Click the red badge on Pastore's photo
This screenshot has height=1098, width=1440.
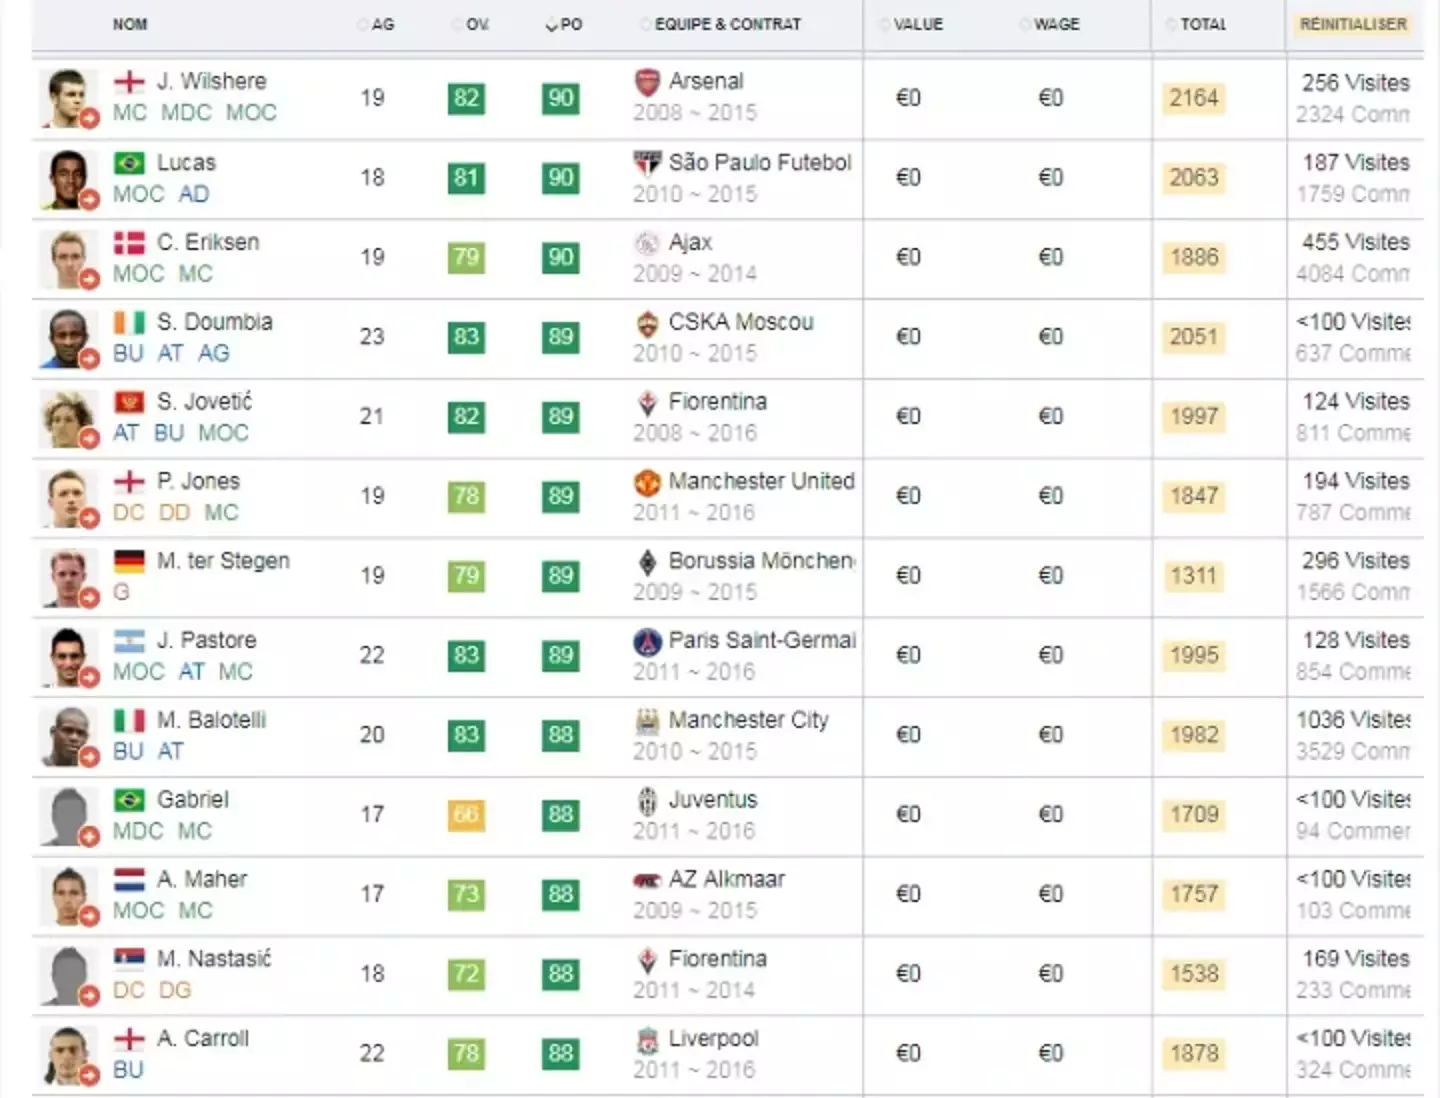pyautogui.click(x=90, y=677)
